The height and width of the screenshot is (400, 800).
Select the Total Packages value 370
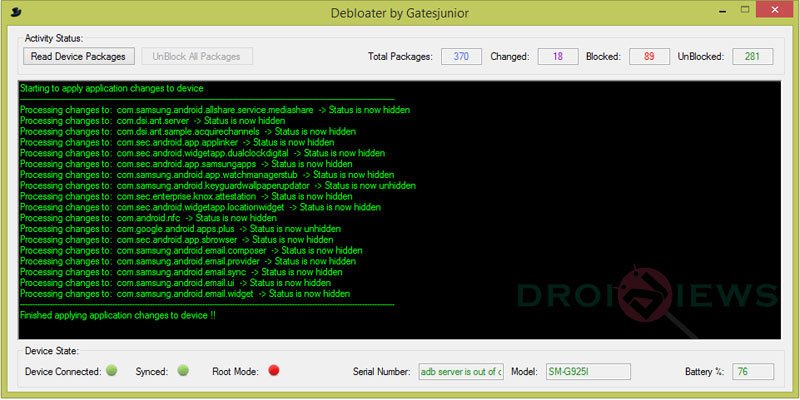pyautogui.click(x=461, y=57)
